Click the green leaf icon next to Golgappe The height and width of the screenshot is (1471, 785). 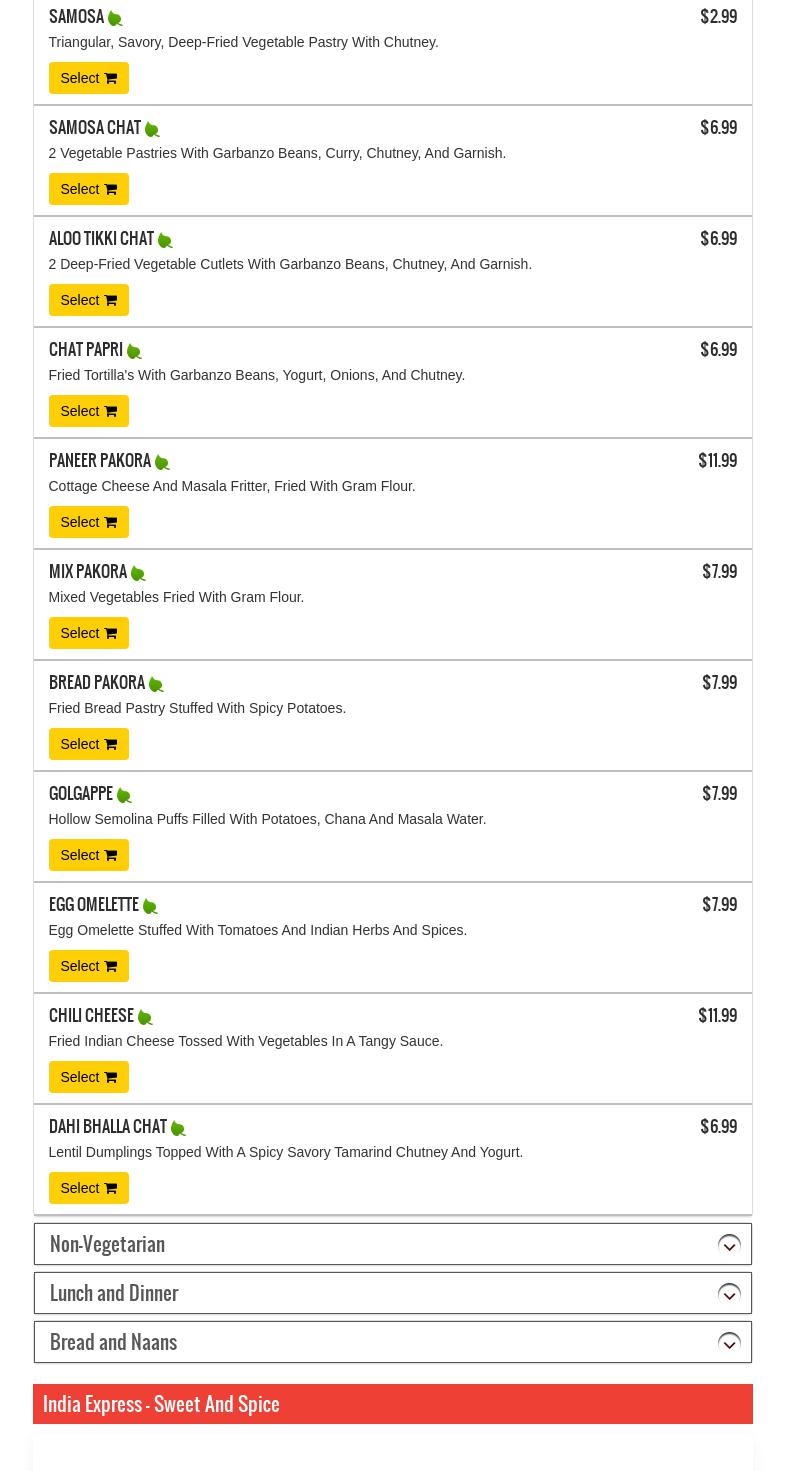[x=124, y=796]
